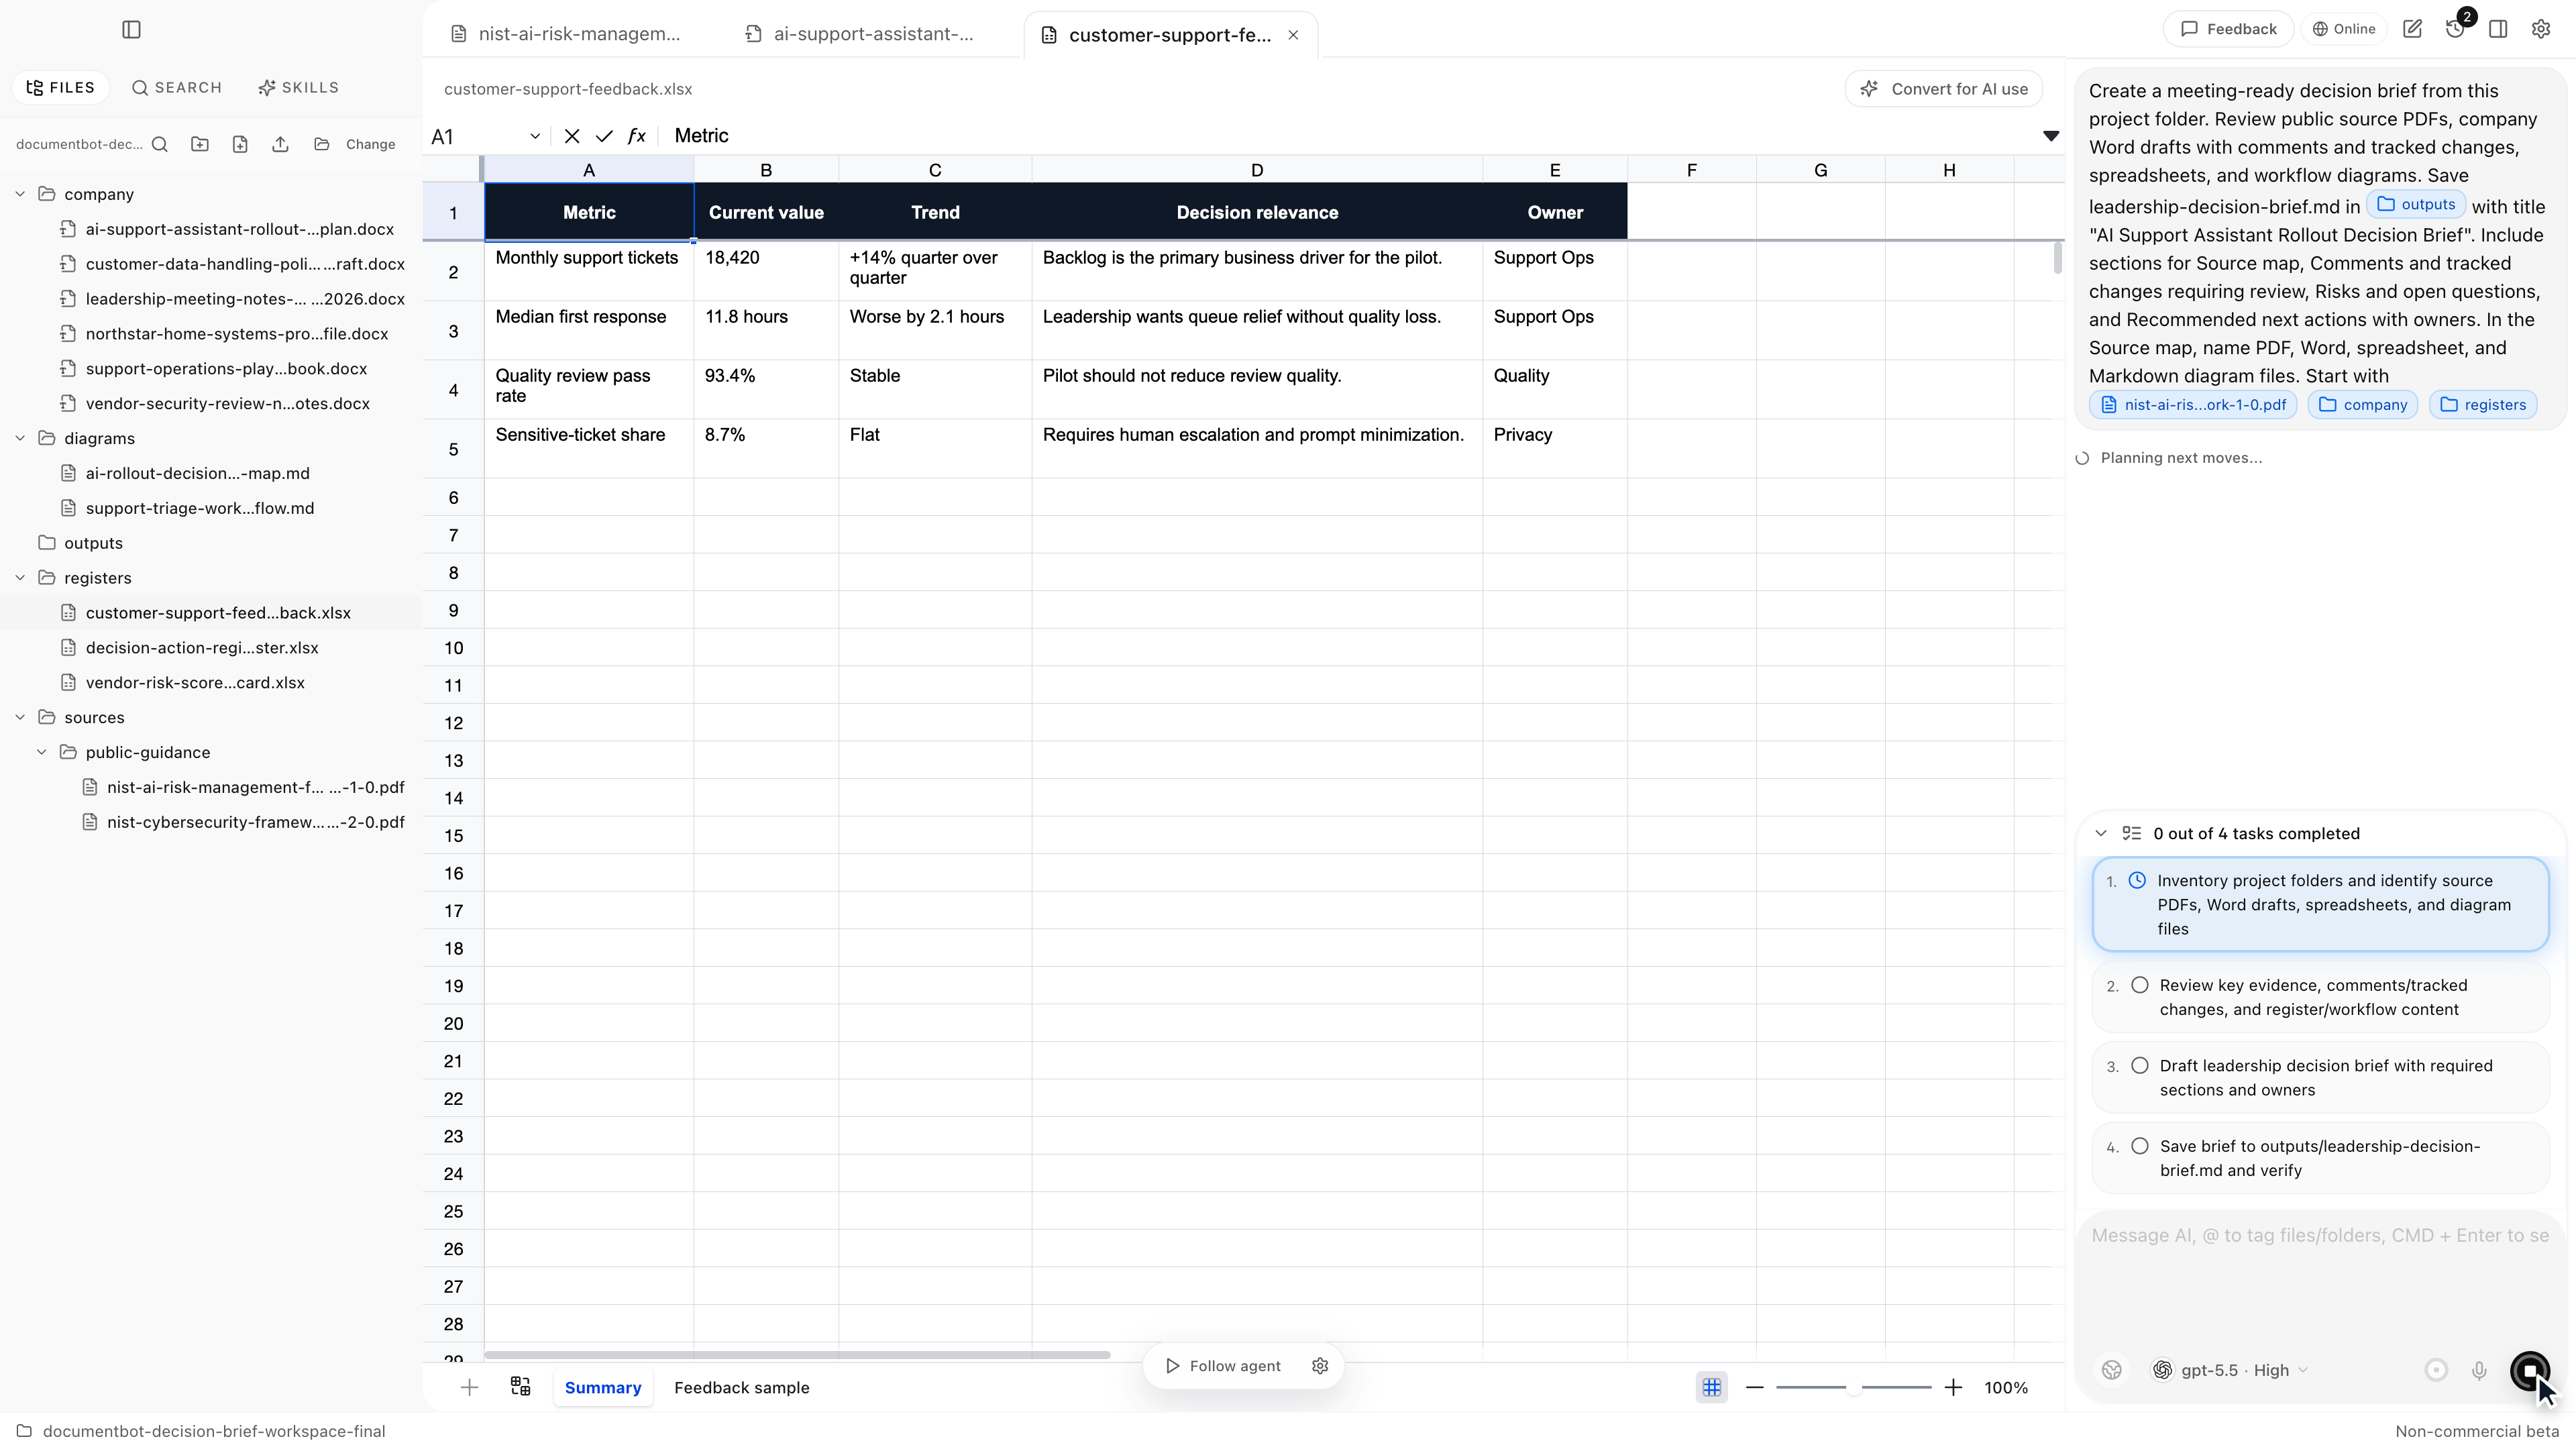Open Follow agent settings gear
The height and width of the screenshot is (1449, 2576).
[x=1320, y=1366]
